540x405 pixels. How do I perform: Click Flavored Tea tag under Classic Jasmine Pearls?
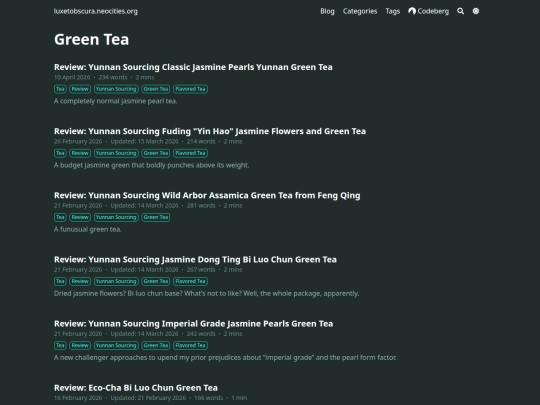[190, 89]
